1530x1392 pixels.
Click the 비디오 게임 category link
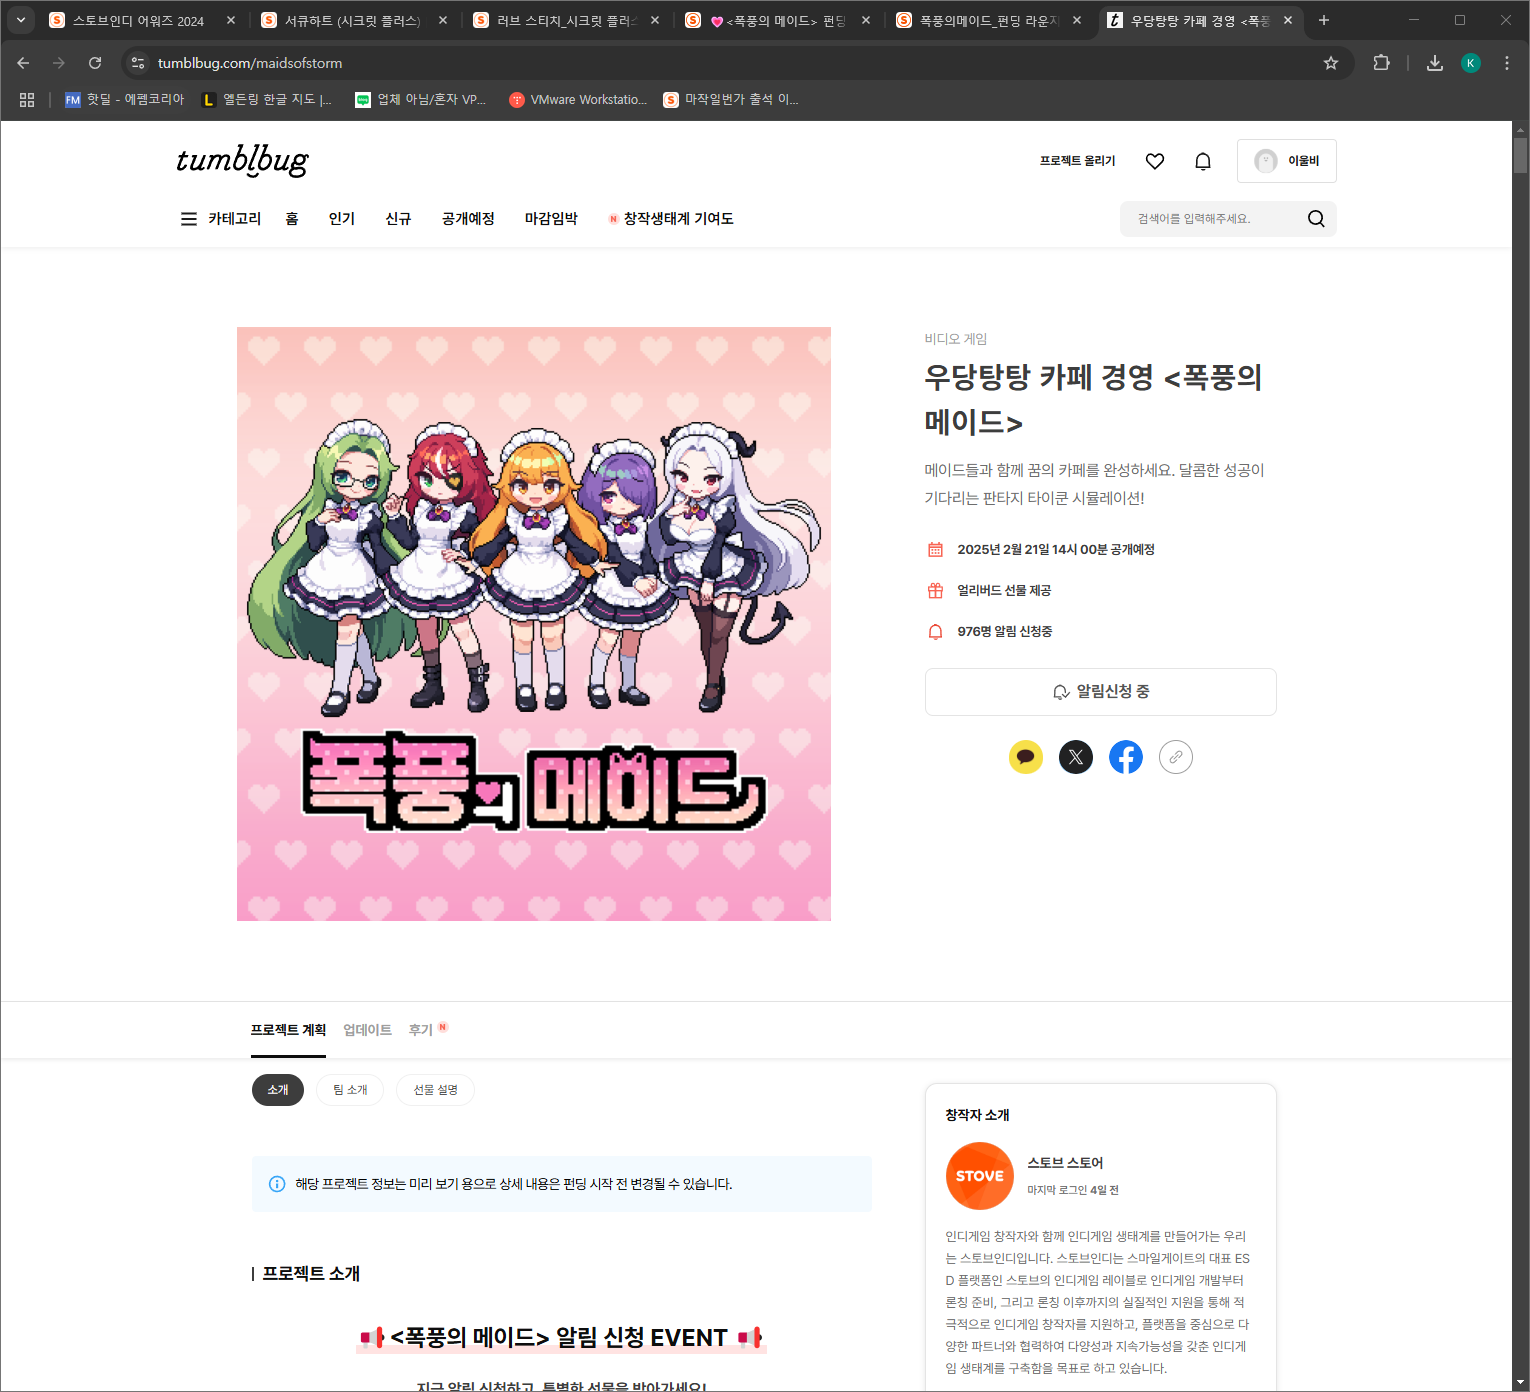[x=956, y=339]
